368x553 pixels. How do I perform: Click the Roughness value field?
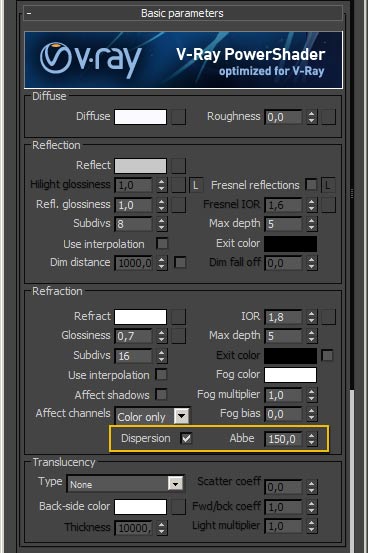coord(283,117)
